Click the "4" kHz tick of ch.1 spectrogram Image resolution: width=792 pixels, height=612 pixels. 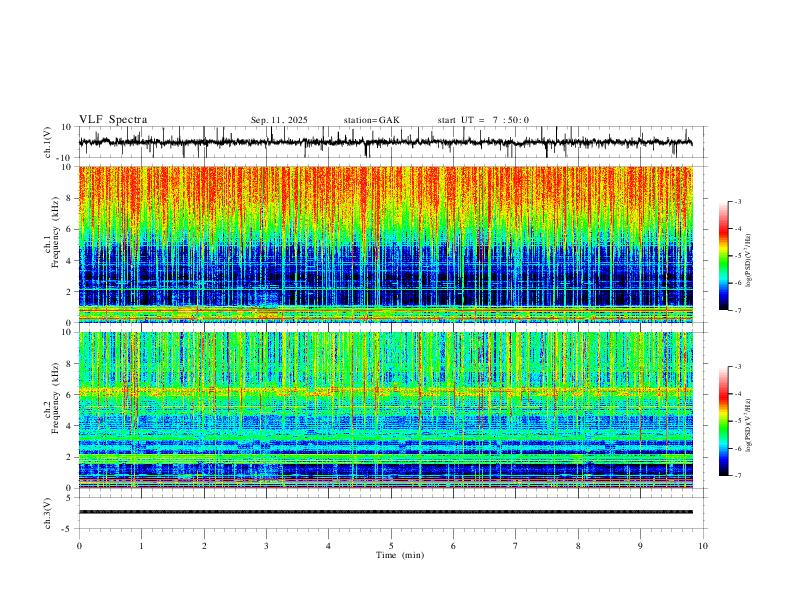click(x=70, y=261)
